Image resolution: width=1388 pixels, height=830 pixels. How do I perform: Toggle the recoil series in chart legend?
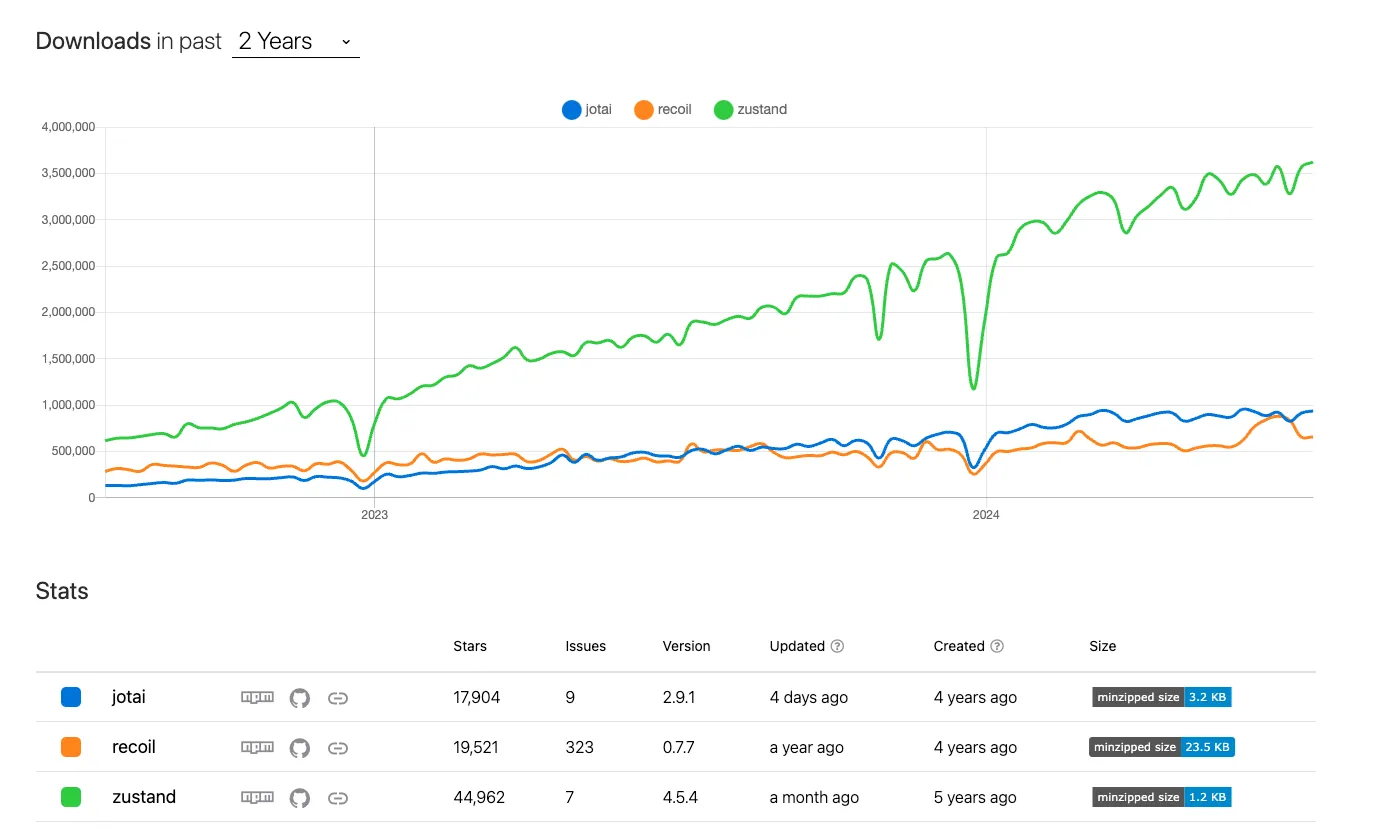(663, 110)
